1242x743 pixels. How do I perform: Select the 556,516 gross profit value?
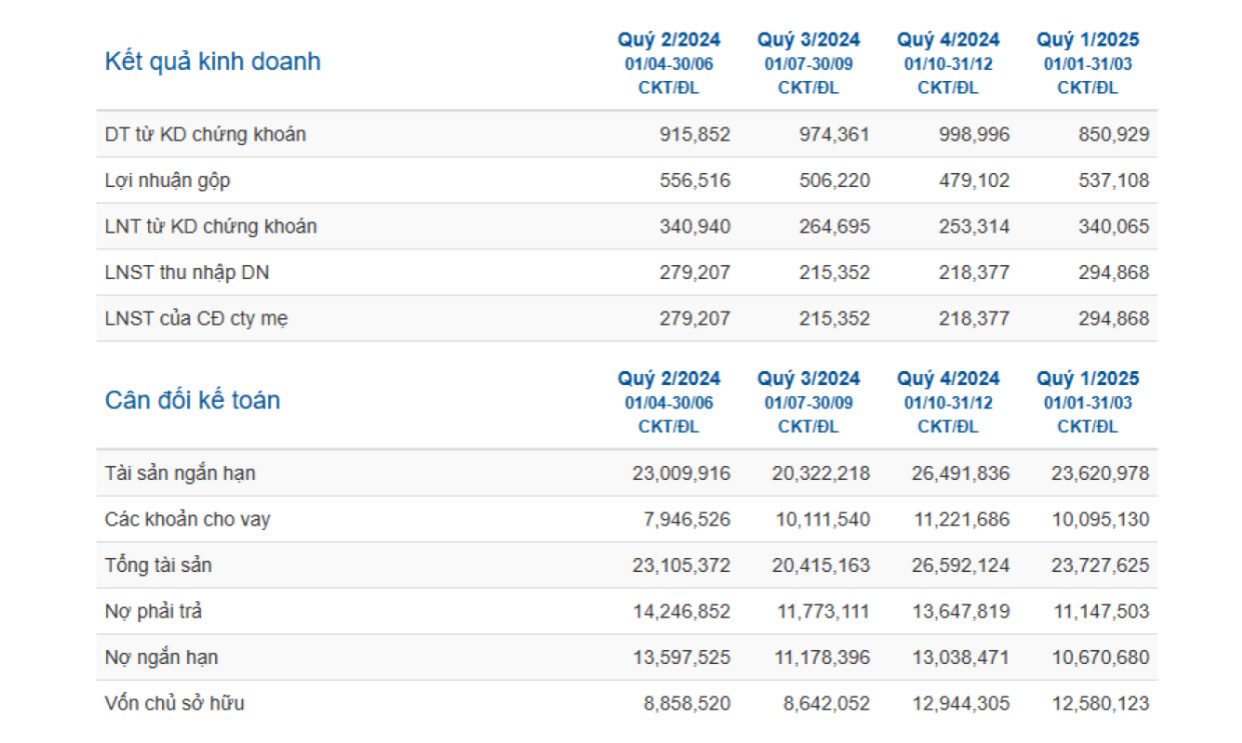[695, 181]
